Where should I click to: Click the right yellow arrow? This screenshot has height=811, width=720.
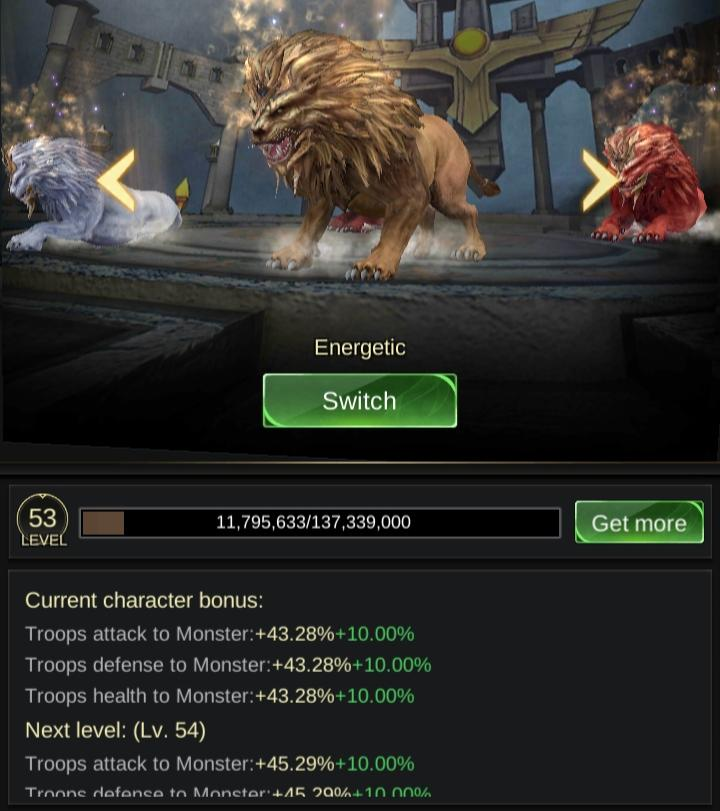click(x=600, y=181)
